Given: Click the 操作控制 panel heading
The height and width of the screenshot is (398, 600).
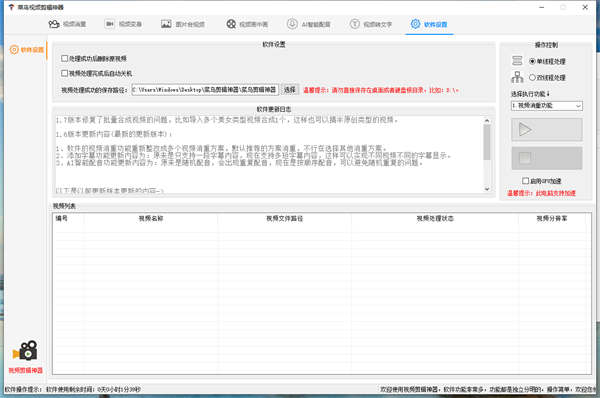Looking at the screenshot, I should pos(546,45).
